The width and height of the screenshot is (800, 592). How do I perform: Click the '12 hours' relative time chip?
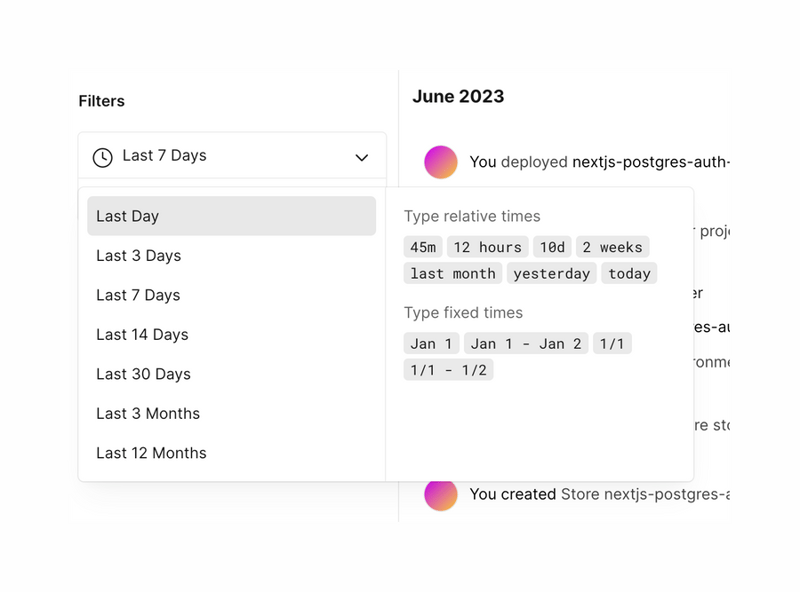point(487,247)
